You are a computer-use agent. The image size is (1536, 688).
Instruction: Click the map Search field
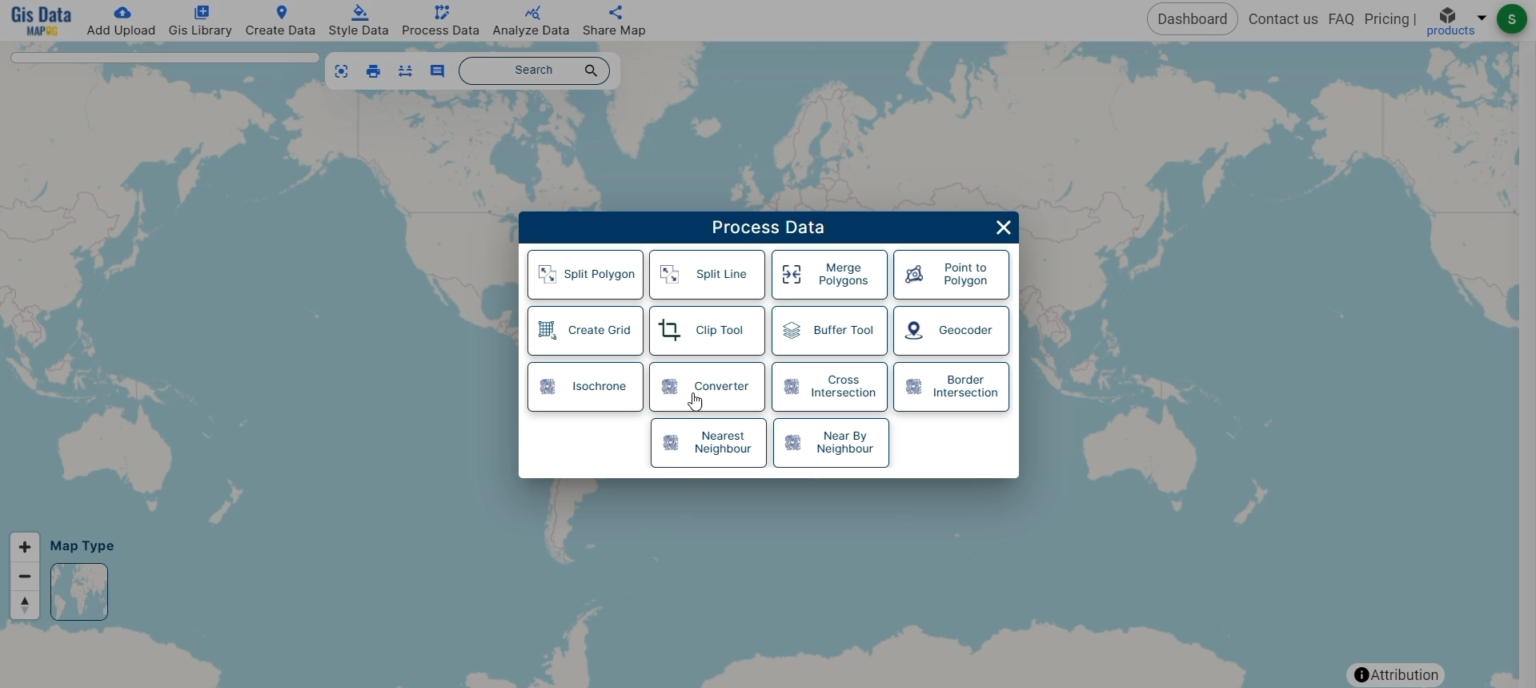click(534, 71)
